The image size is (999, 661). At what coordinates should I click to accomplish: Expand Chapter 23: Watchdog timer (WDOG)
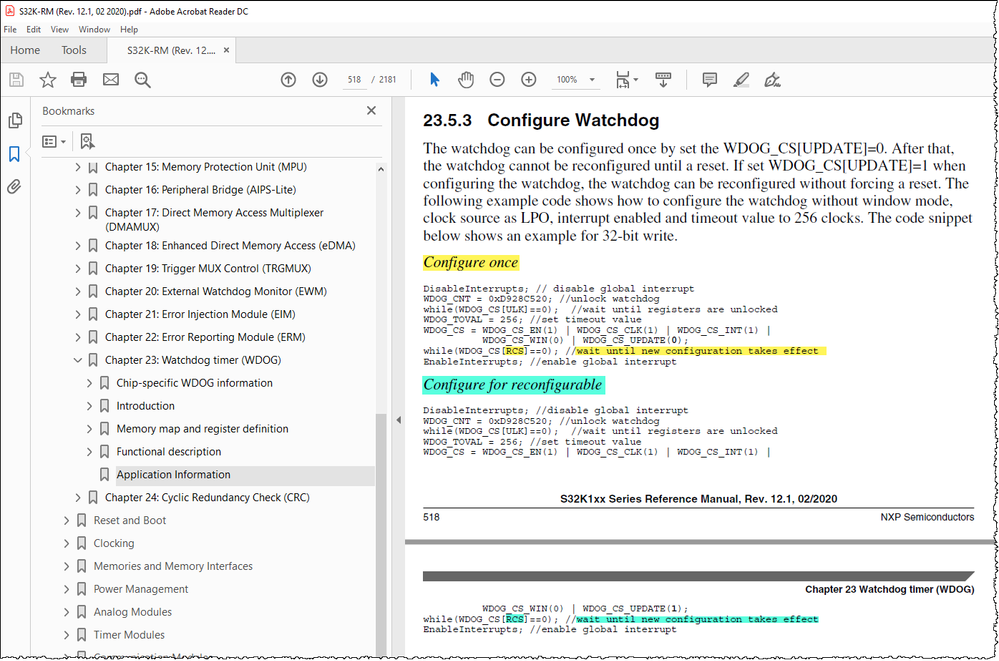pos(78,359)
